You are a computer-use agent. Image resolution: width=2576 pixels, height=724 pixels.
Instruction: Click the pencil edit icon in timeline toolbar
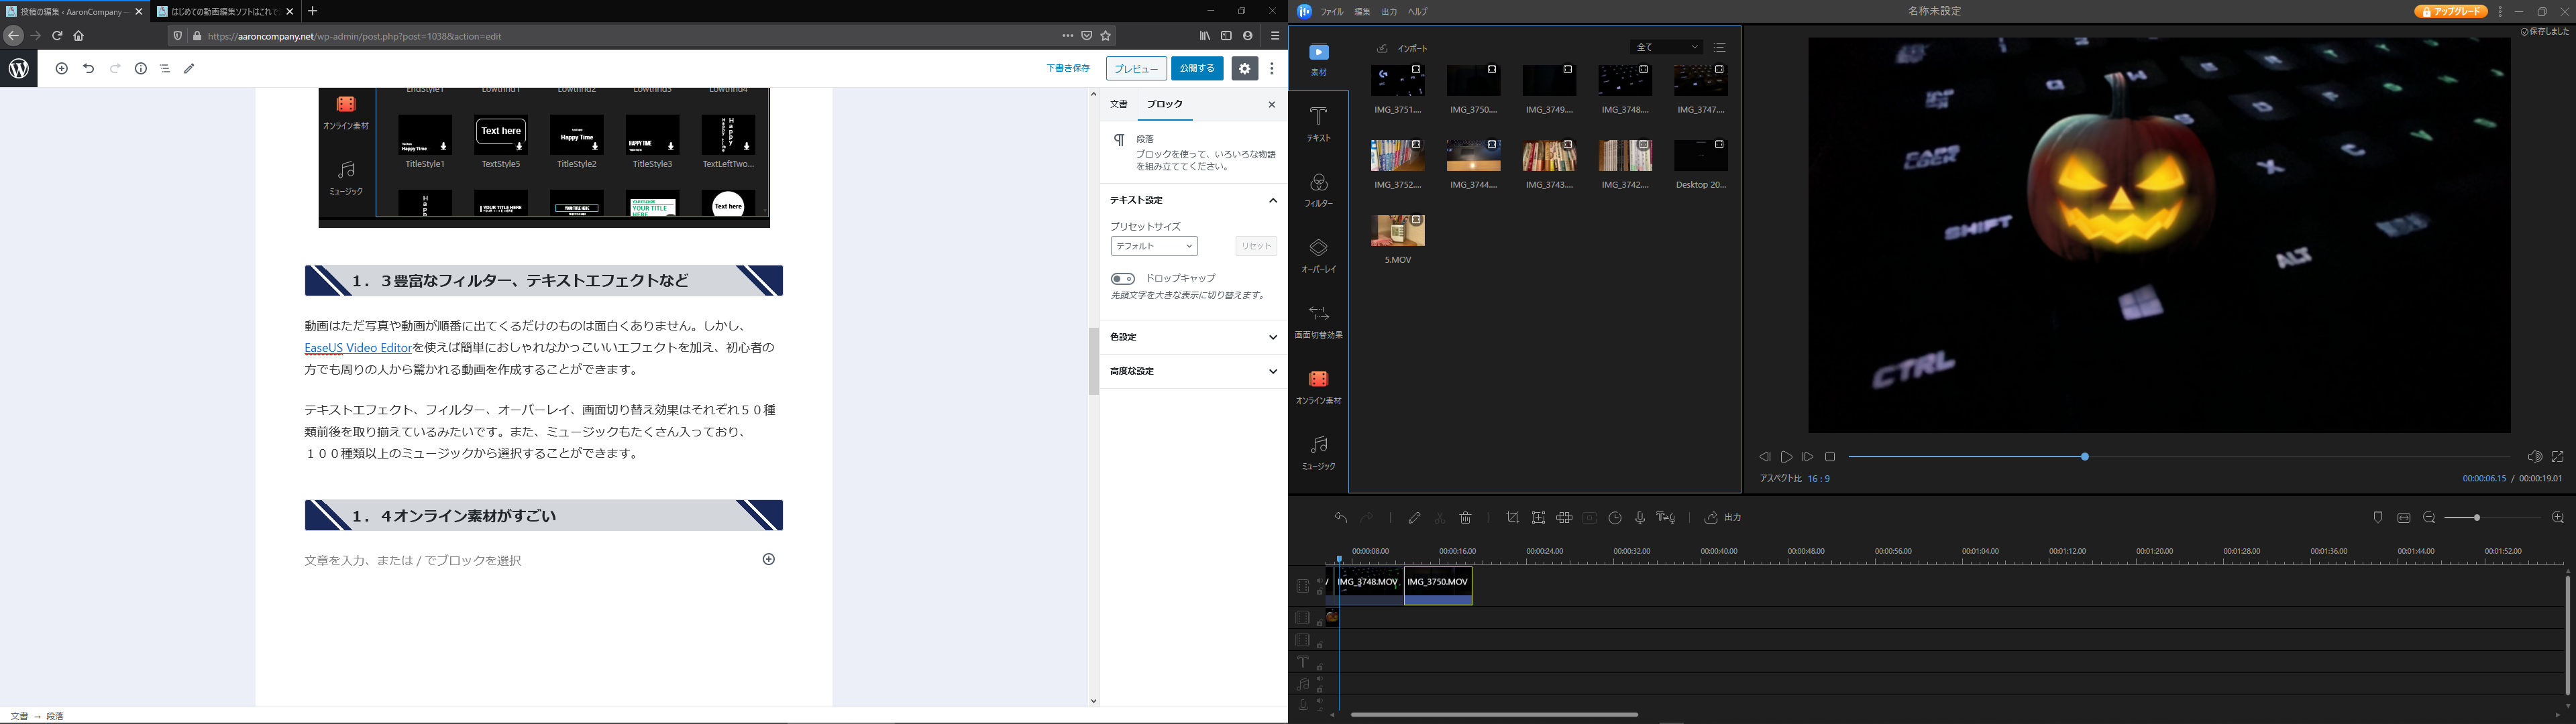pos(1414,517)
